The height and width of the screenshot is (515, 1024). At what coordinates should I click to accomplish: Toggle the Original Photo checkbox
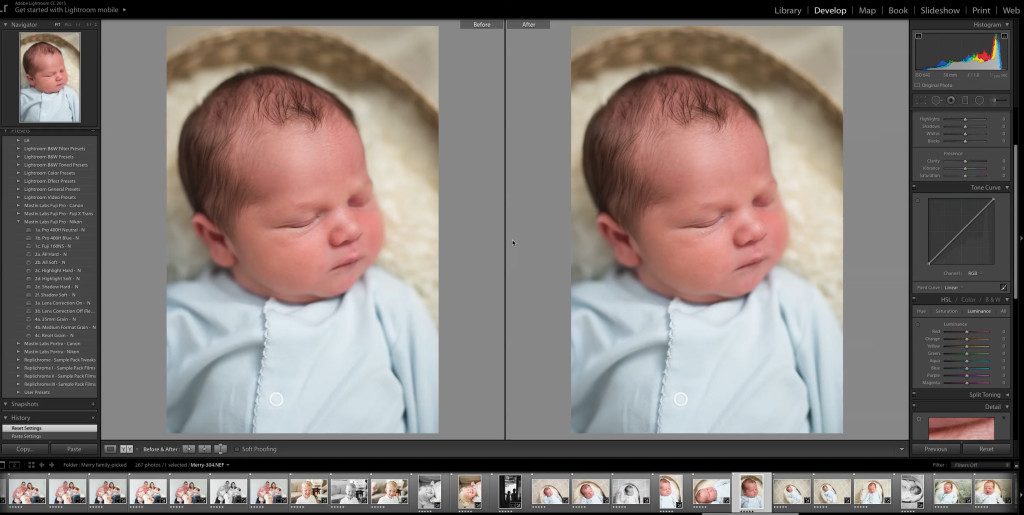tap(918, 85)
